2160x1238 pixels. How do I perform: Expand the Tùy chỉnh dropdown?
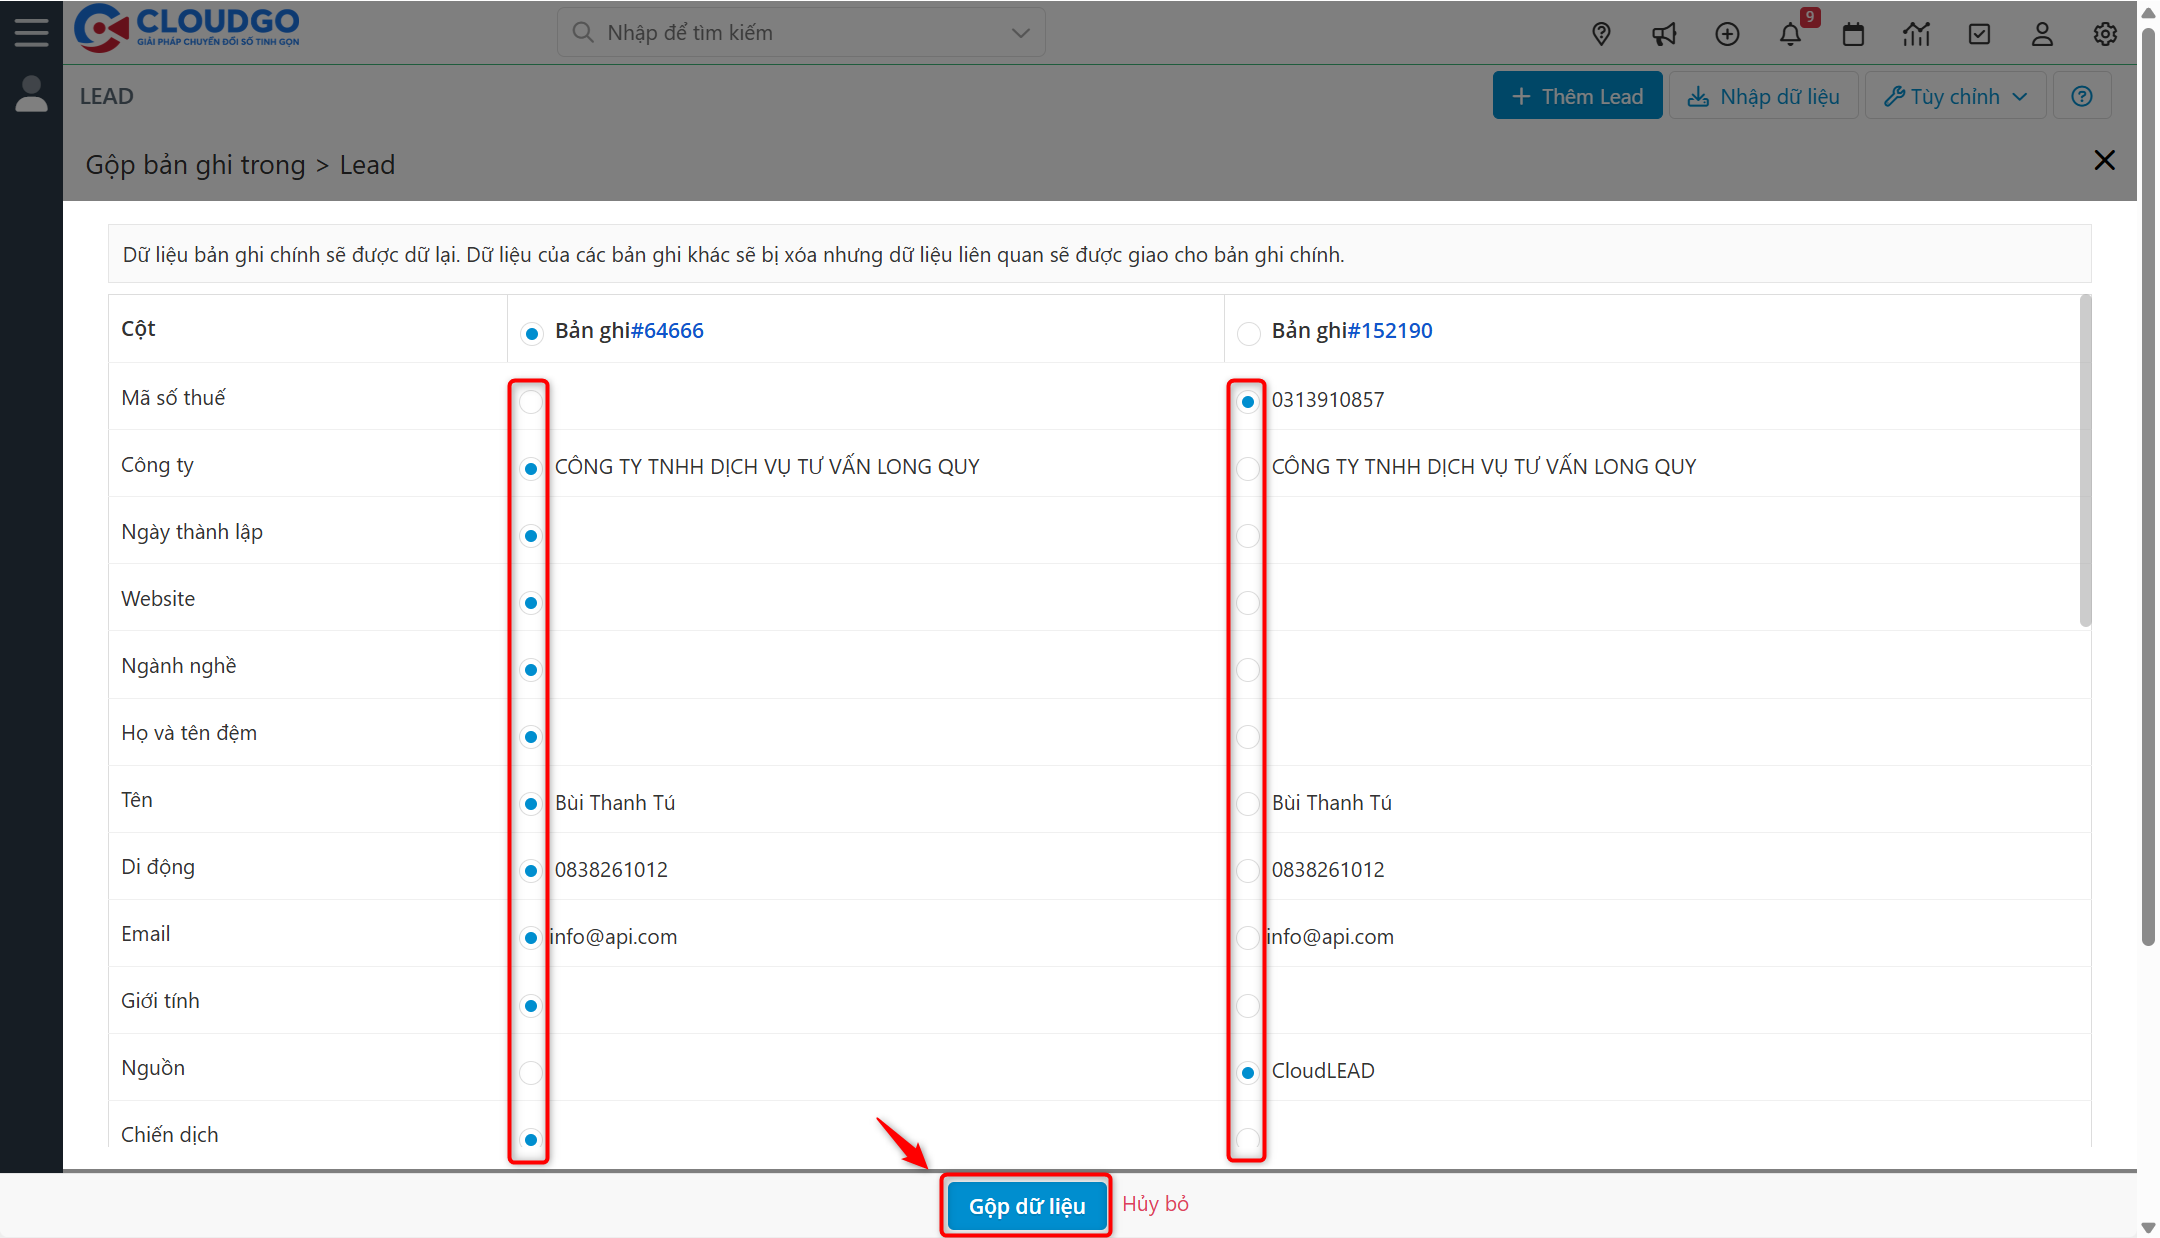[x=1955, y=96]
